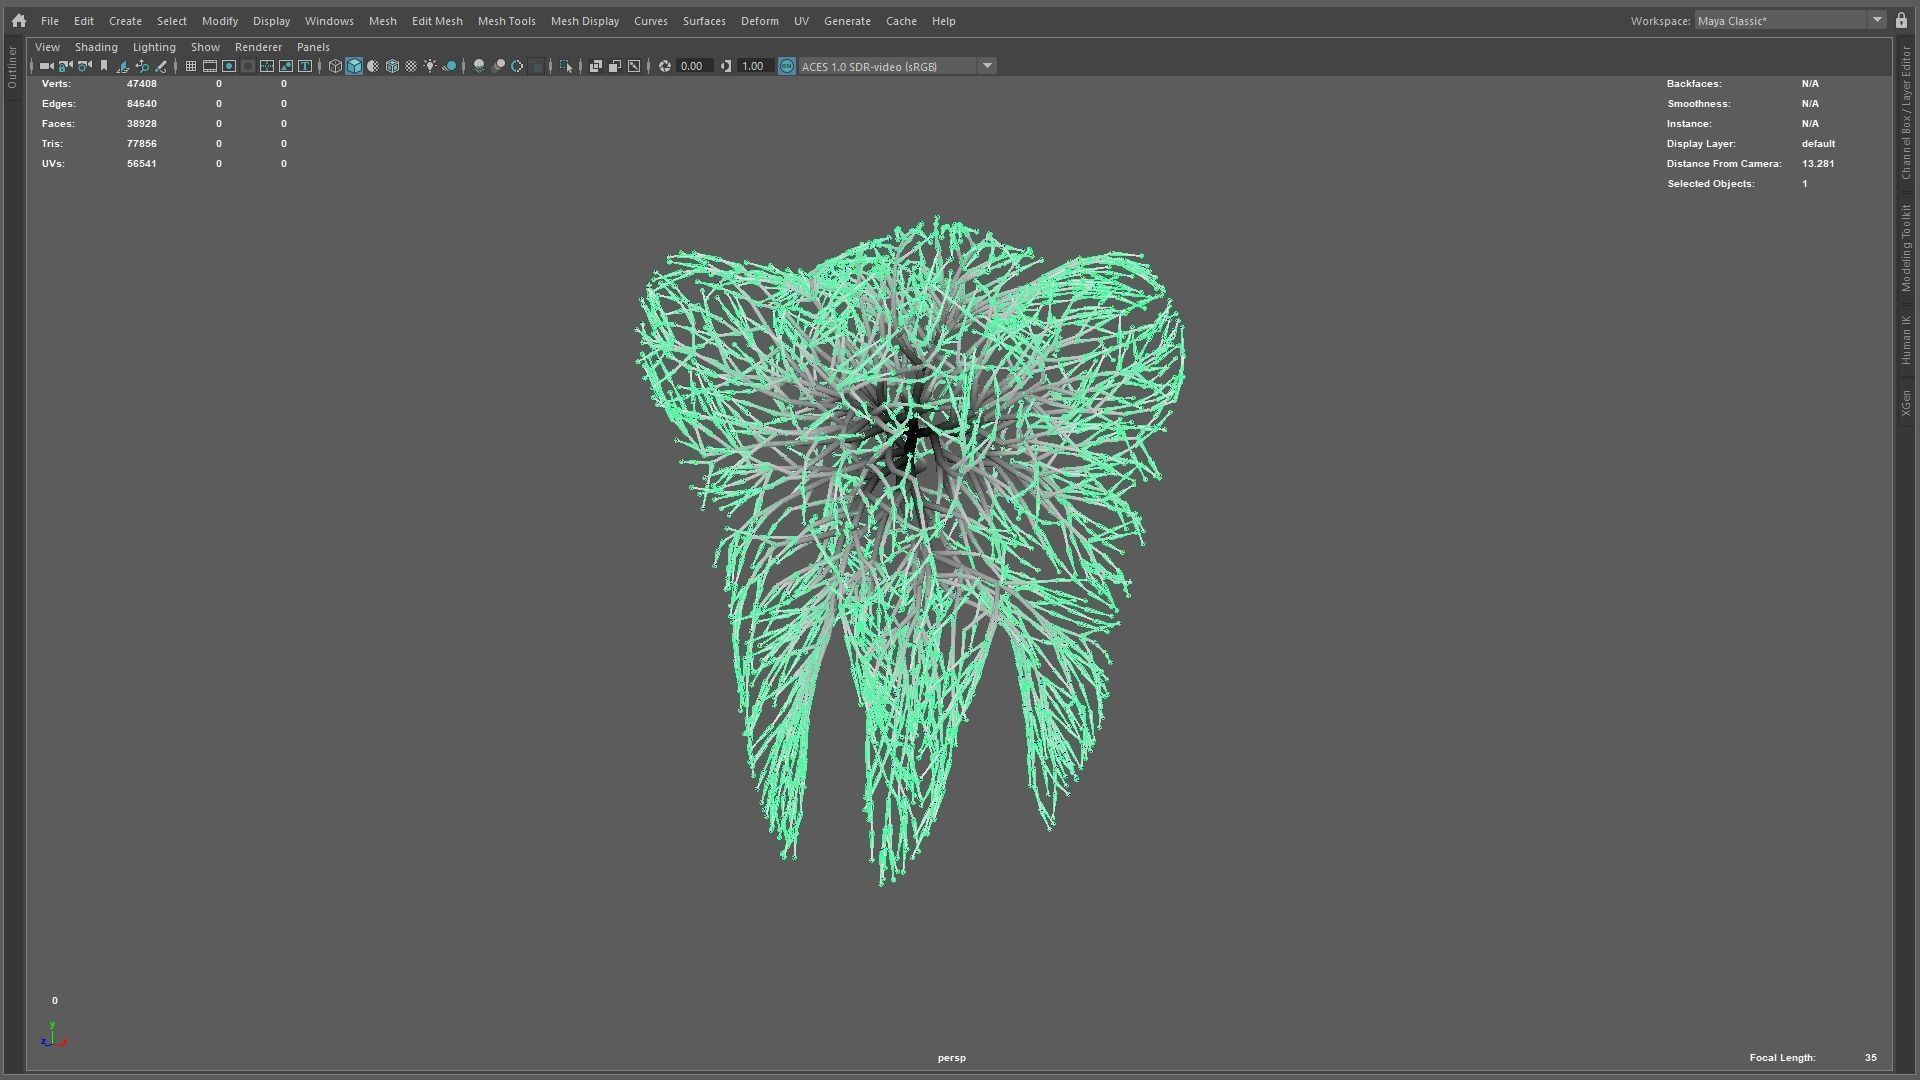1920x1080 pixels.
Task: Activate the 2D Pan/Zoom icon
Action: coord(142,66)
